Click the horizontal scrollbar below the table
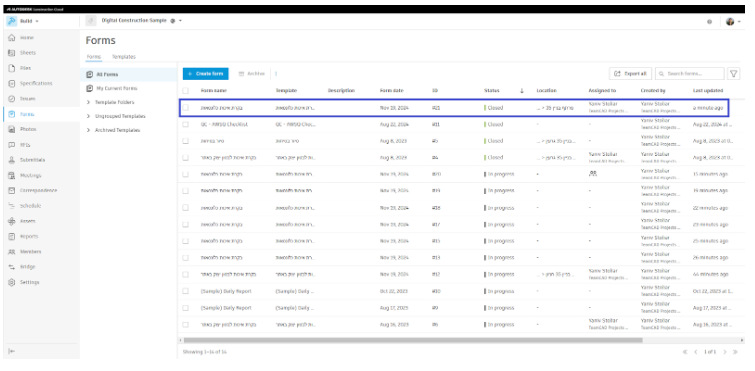The width and height of the screenshot is (755, 371). [413, 340]
